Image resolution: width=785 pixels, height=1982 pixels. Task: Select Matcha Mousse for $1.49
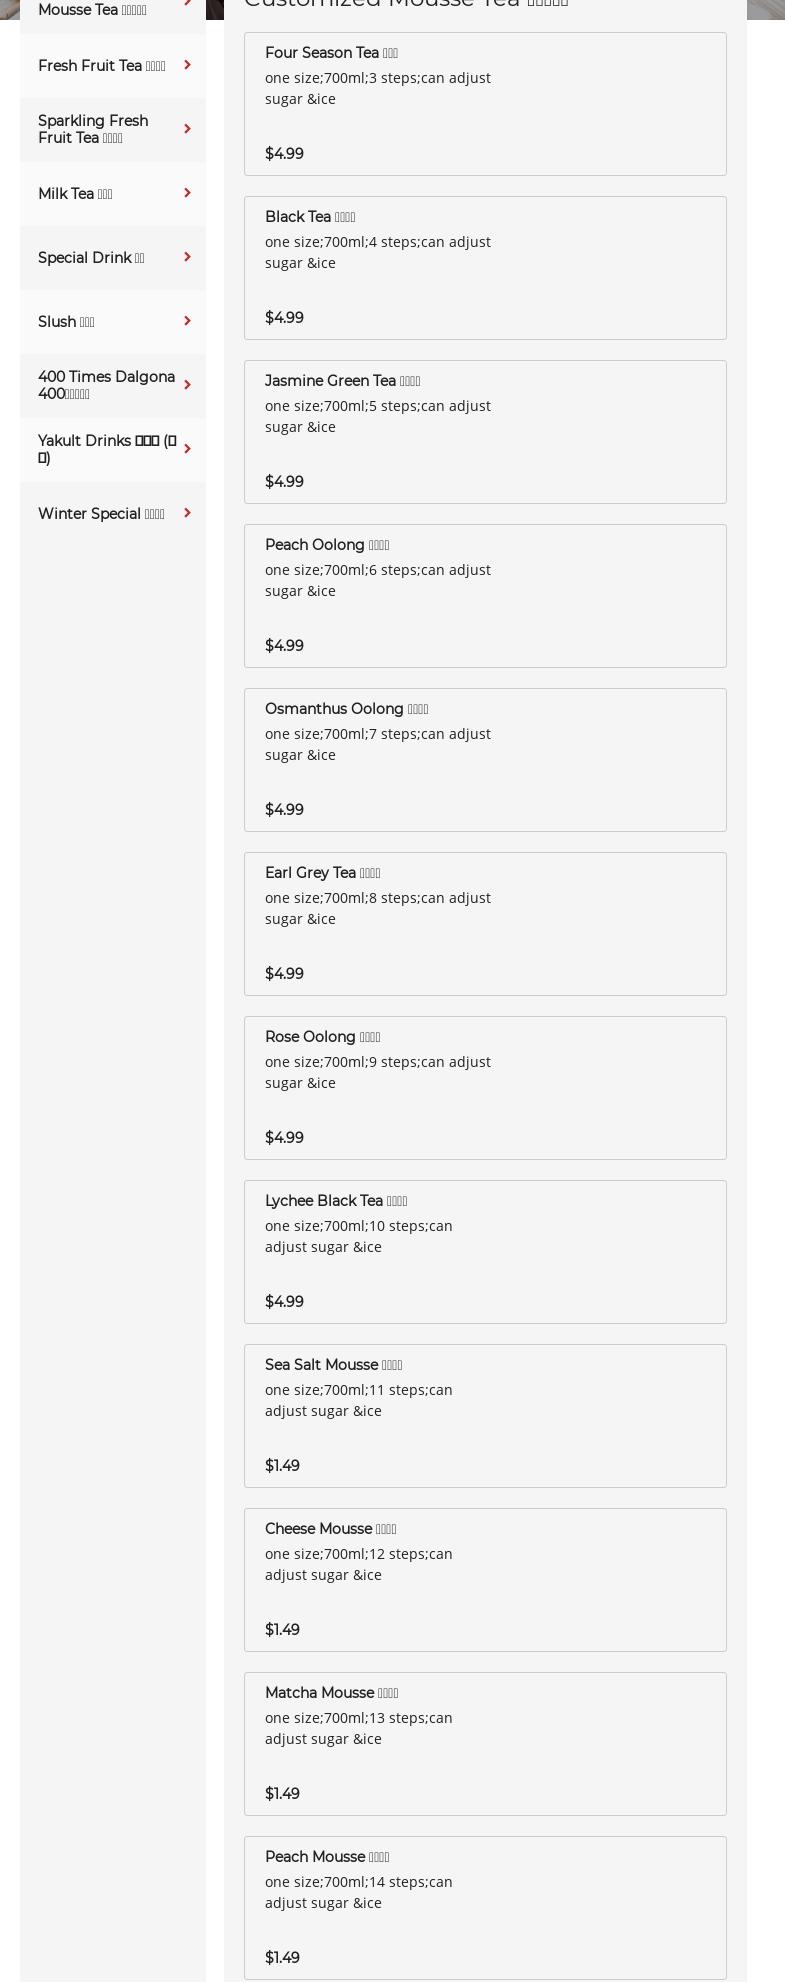click(x=485, y=1744)
